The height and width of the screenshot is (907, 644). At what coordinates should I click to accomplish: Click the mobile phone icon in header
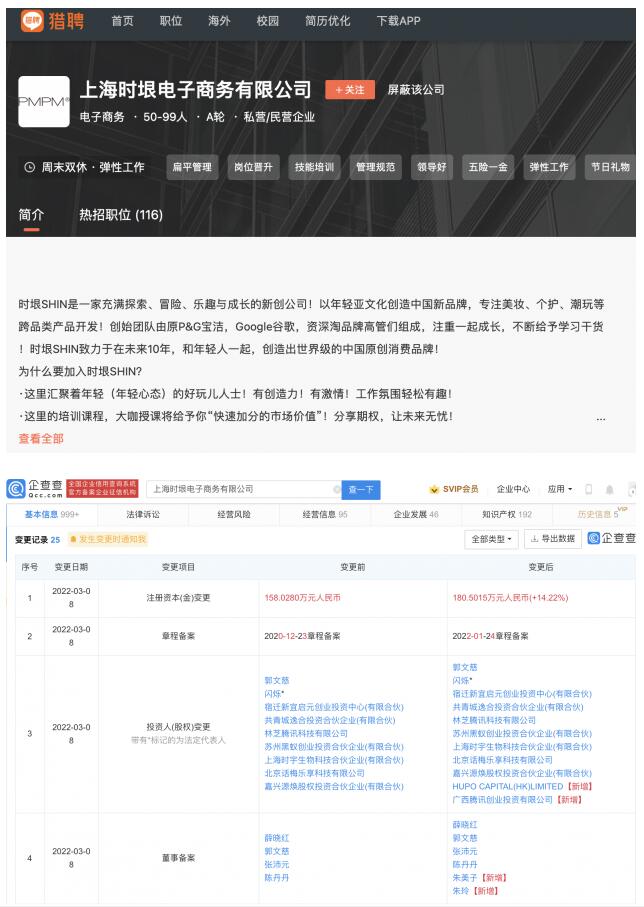coord(588,489)
